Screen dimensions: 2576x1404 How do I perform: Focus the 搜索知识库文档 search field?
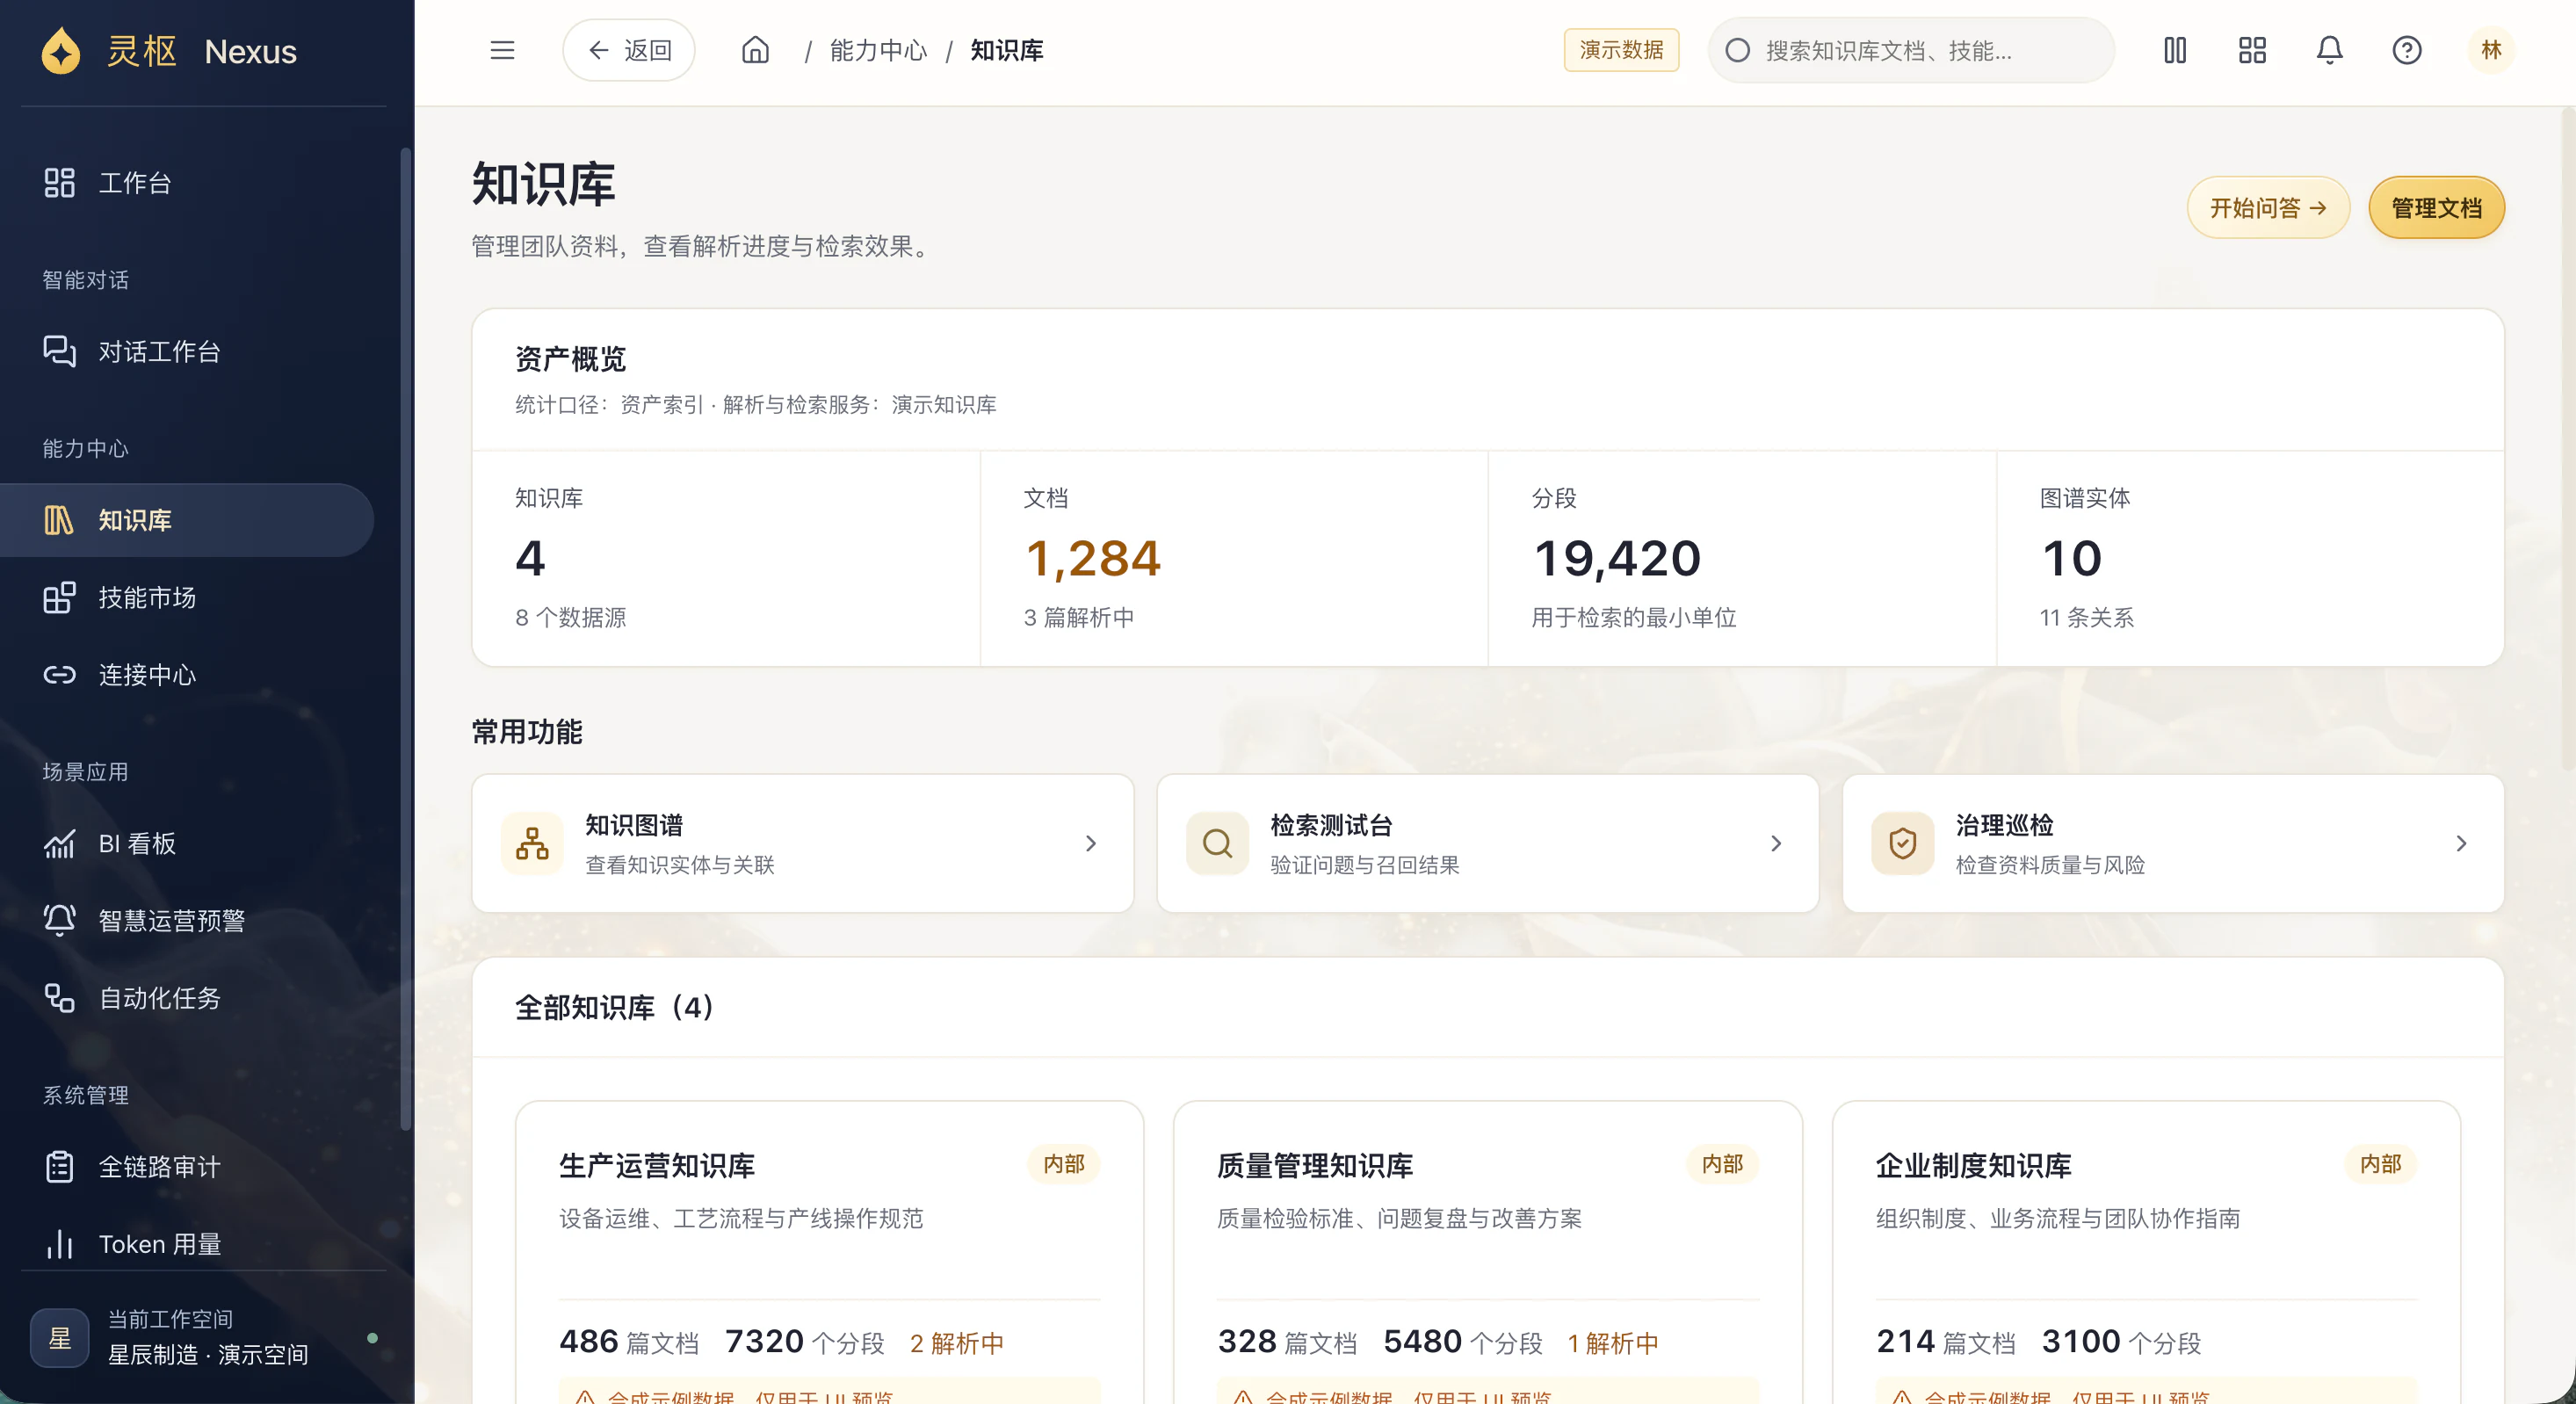(x=1911, y=50)
